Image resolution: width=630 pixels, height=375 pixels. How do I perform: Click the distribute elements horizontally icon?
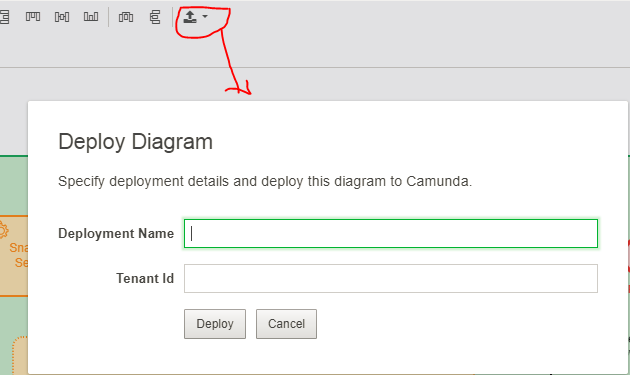pos(126,17)
